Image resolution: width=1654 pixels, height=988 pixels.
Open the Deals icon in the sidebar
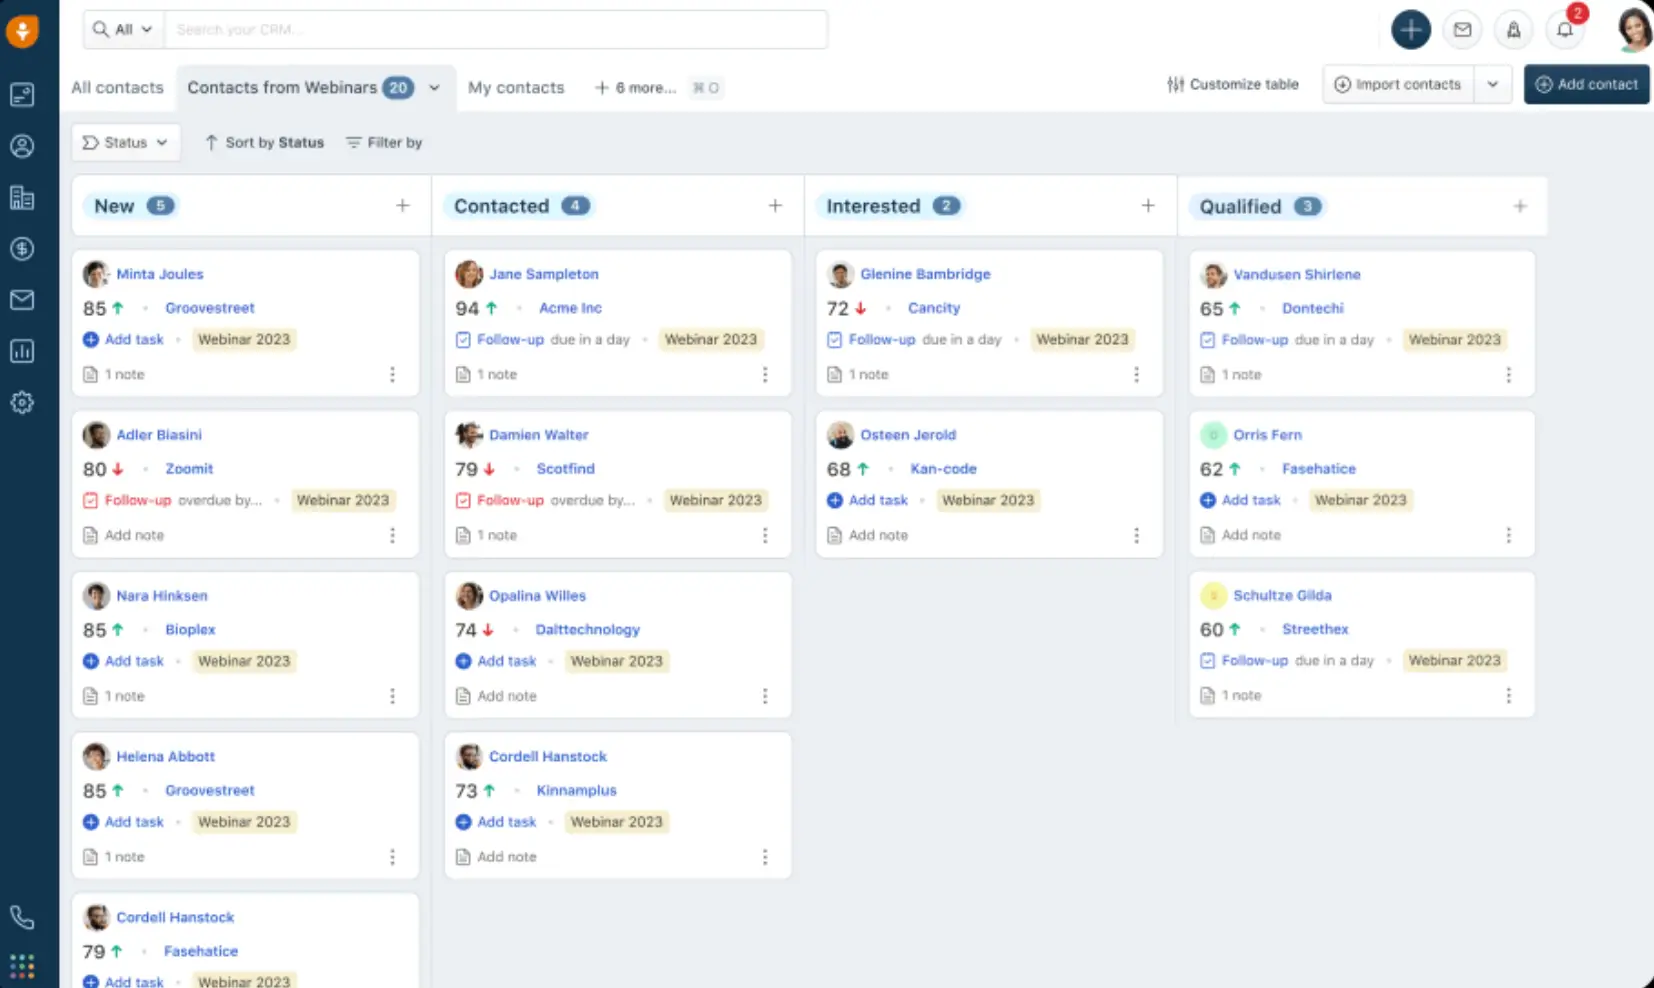point(22,249)
